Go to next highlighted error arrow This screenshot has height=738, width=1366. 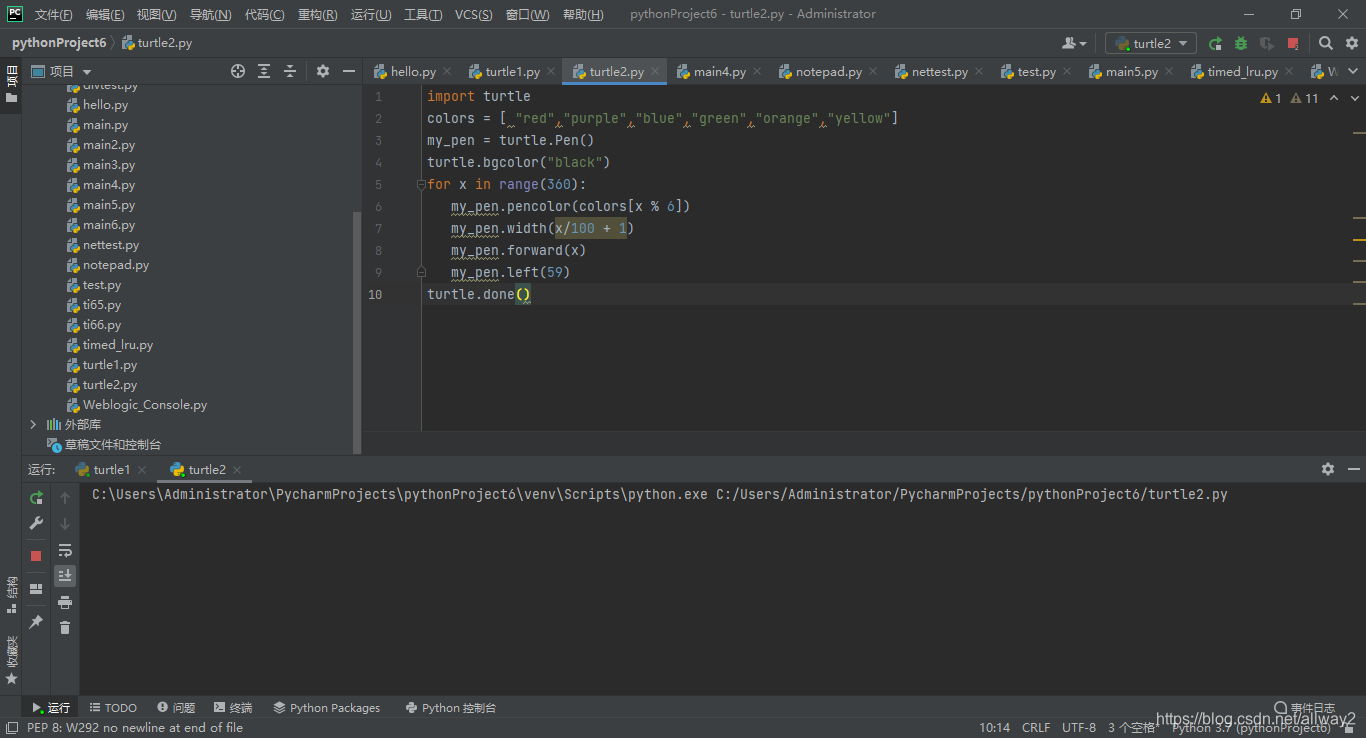coord(1354,98)
